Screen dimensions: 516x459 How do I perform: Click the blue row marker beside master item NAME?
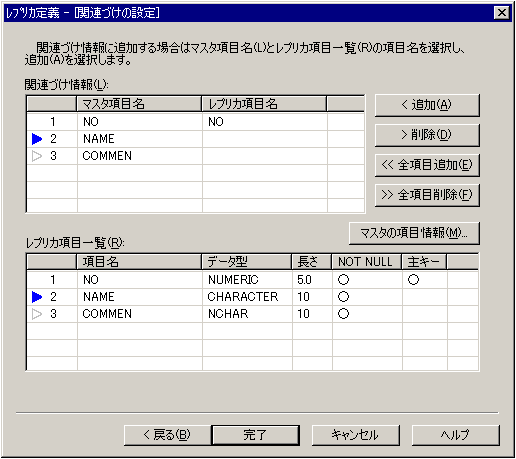(37, 139)
